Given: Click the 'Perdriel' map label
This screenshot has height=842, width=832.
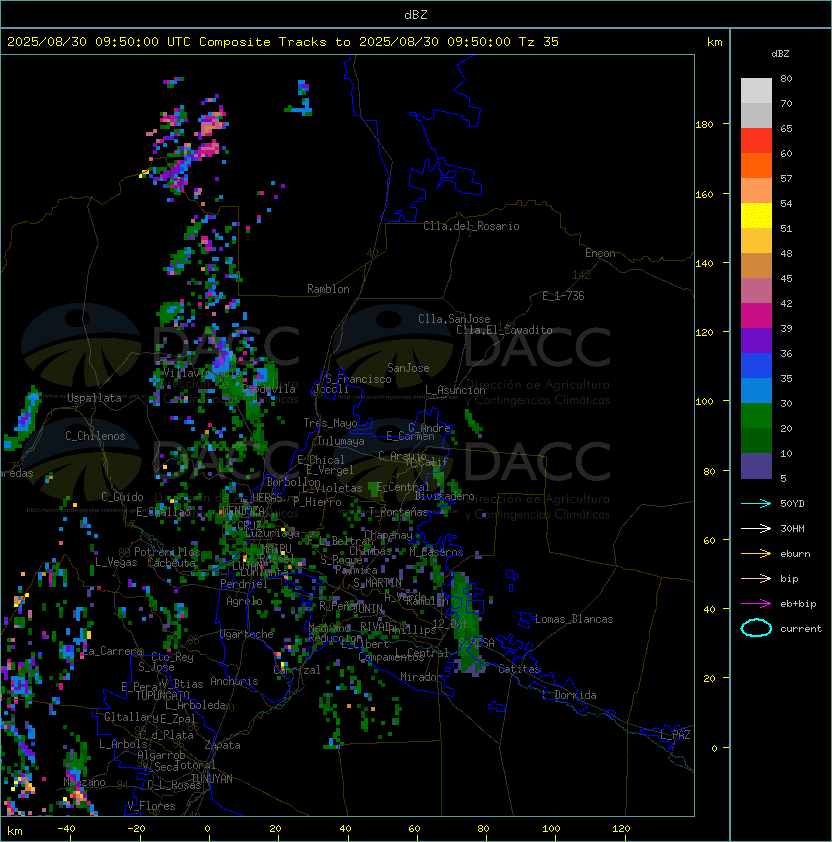Looking at the screenshot, I should (243, 584).
